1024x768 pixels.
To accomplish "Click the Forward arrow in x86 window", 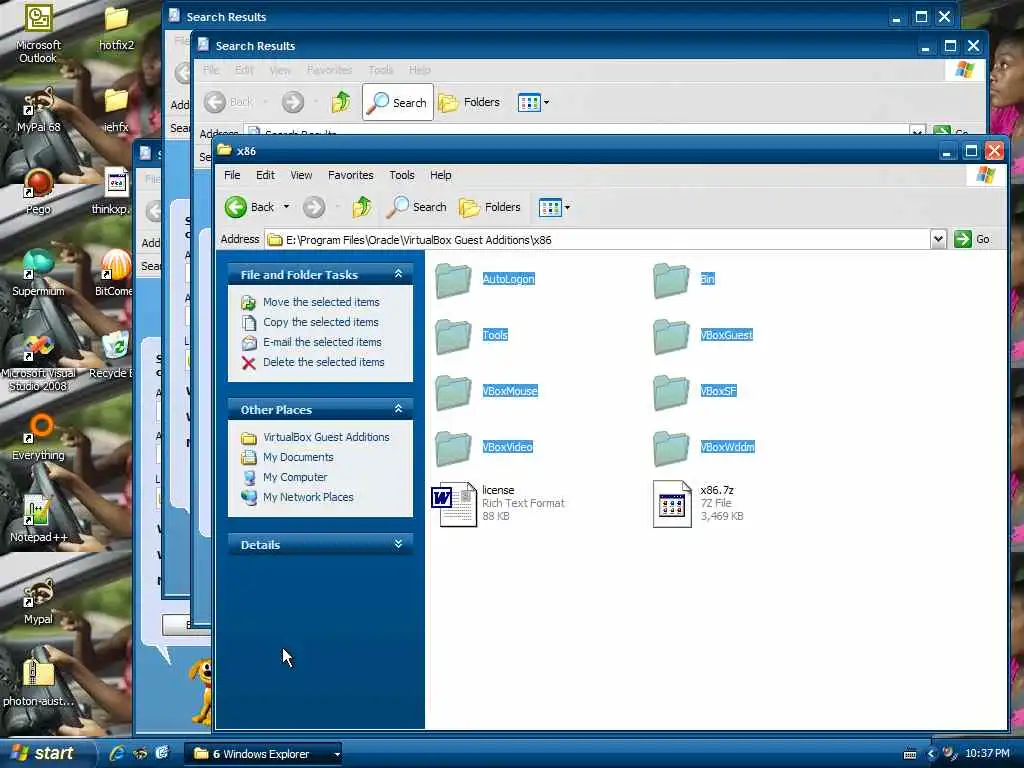I will click(313, 207).
